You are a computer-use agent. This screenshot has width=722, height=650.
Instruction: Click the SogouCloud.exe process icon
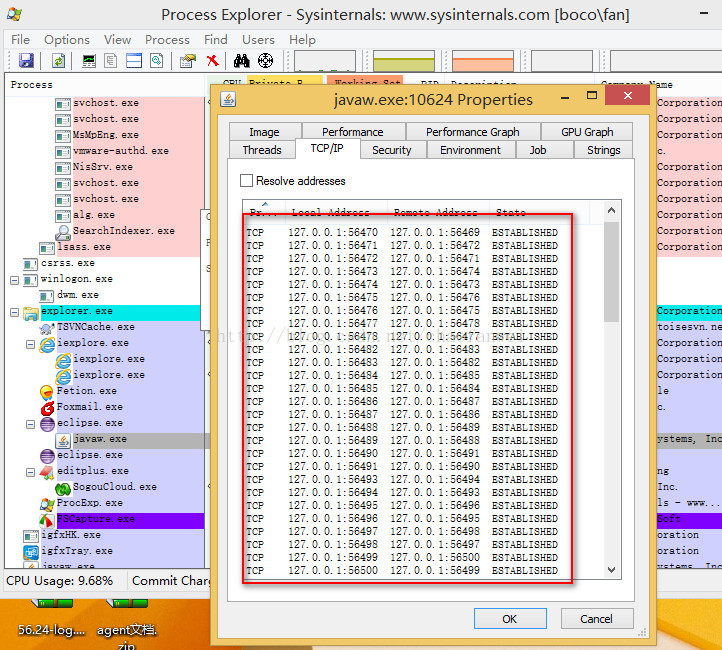tap(63, 488)
